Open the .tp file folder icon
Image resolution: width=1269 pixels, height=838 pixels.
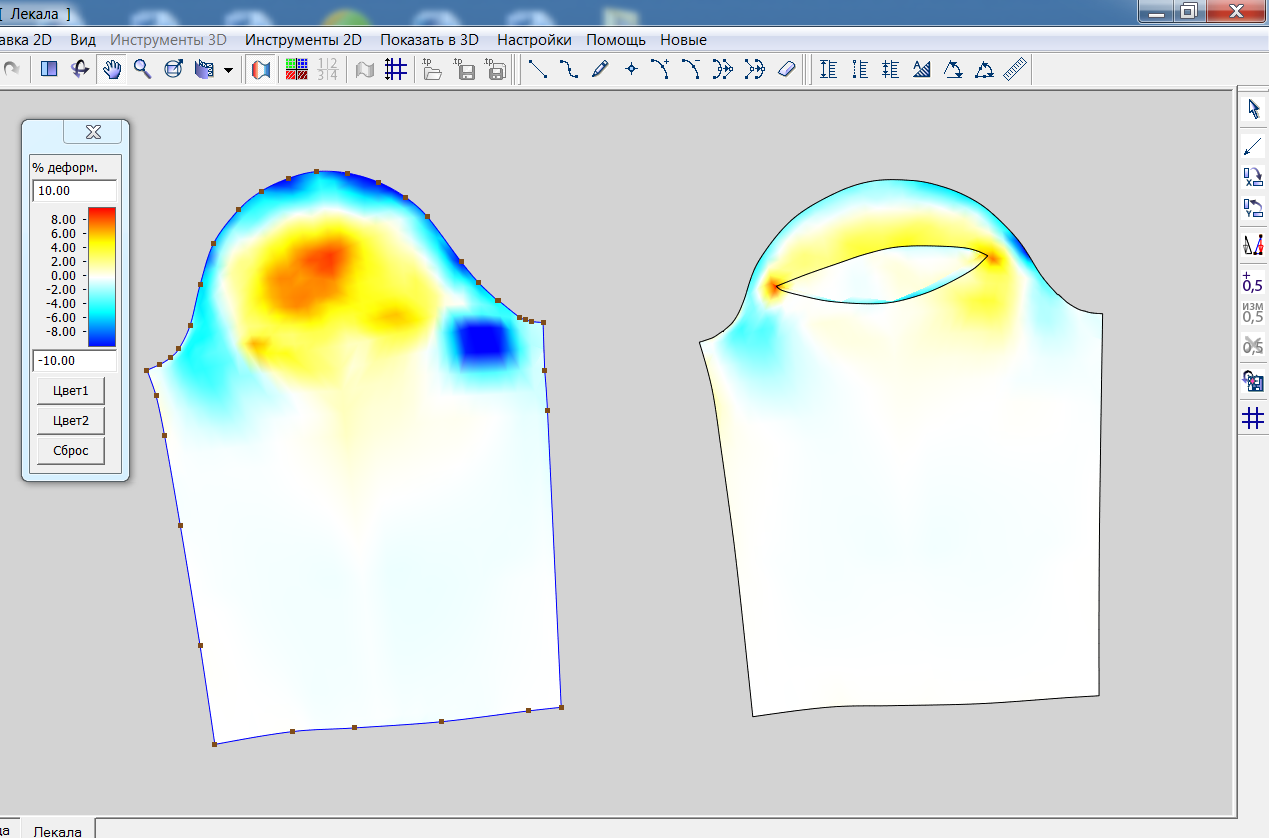432,69
